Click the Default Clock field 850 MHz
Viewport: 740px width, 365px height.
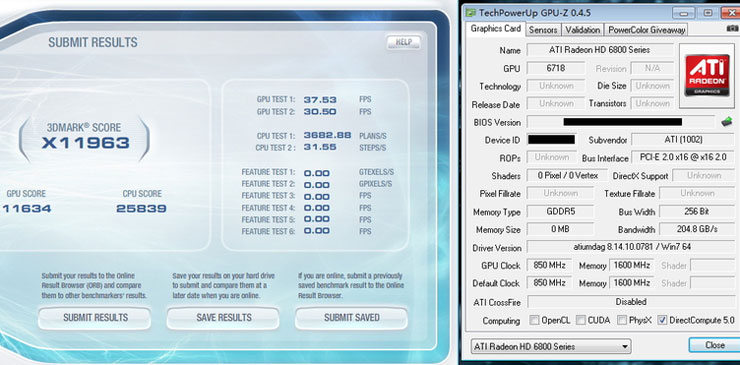coord(549,283)
